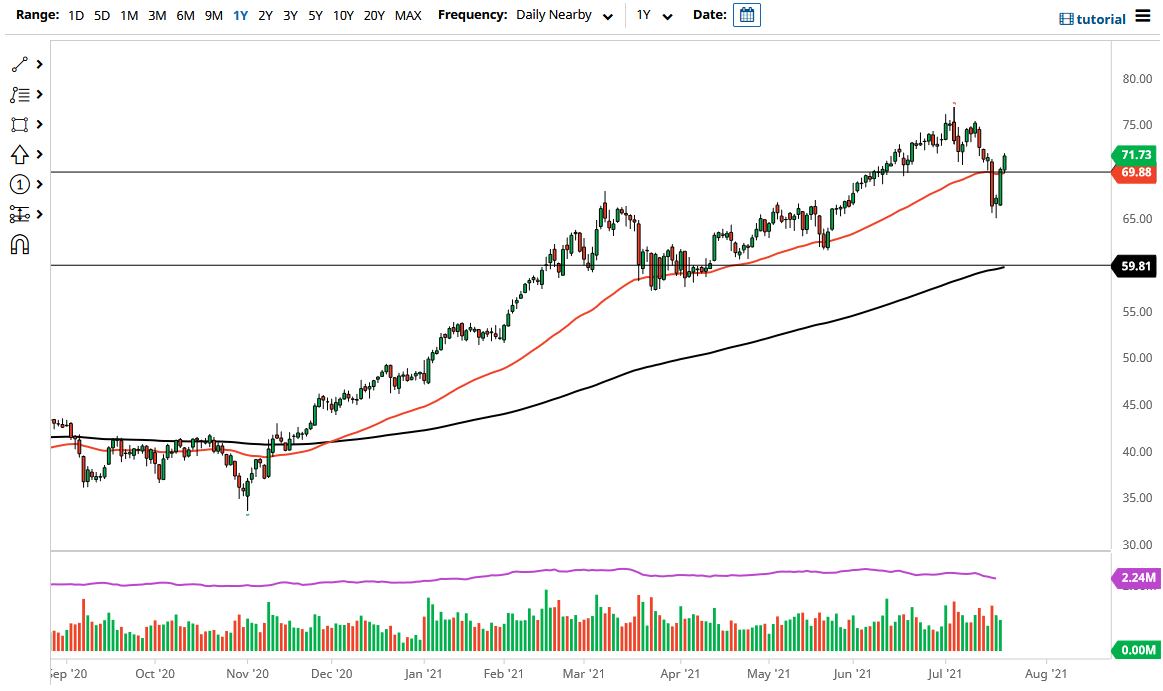
Task: Click the green 71.73 price label
Action: [x=1134, y=154]
